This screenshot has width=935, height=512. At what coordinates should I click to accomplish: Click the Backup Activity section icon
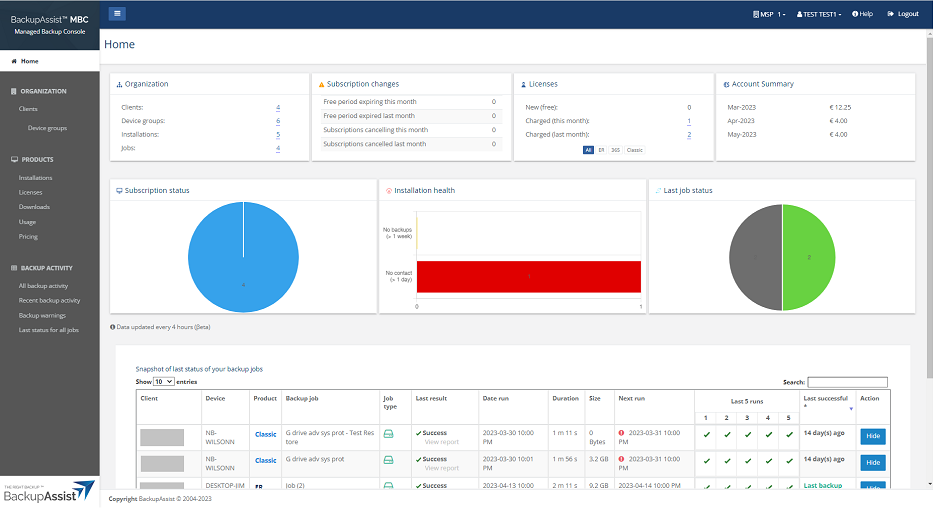point(14,268)
